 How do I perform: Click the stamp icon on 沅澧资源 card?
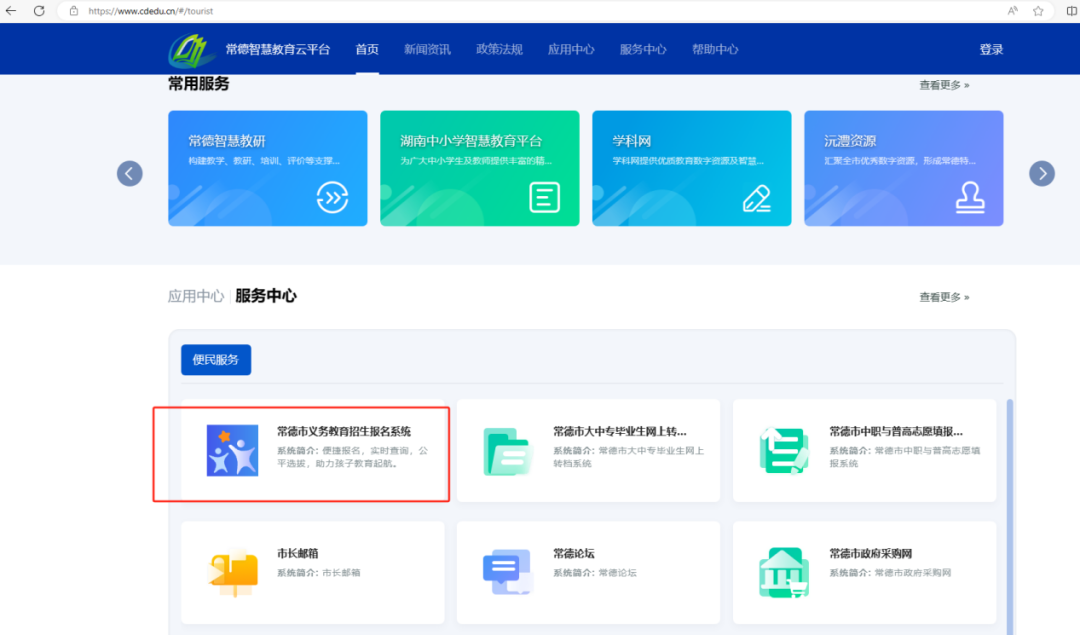970,198
